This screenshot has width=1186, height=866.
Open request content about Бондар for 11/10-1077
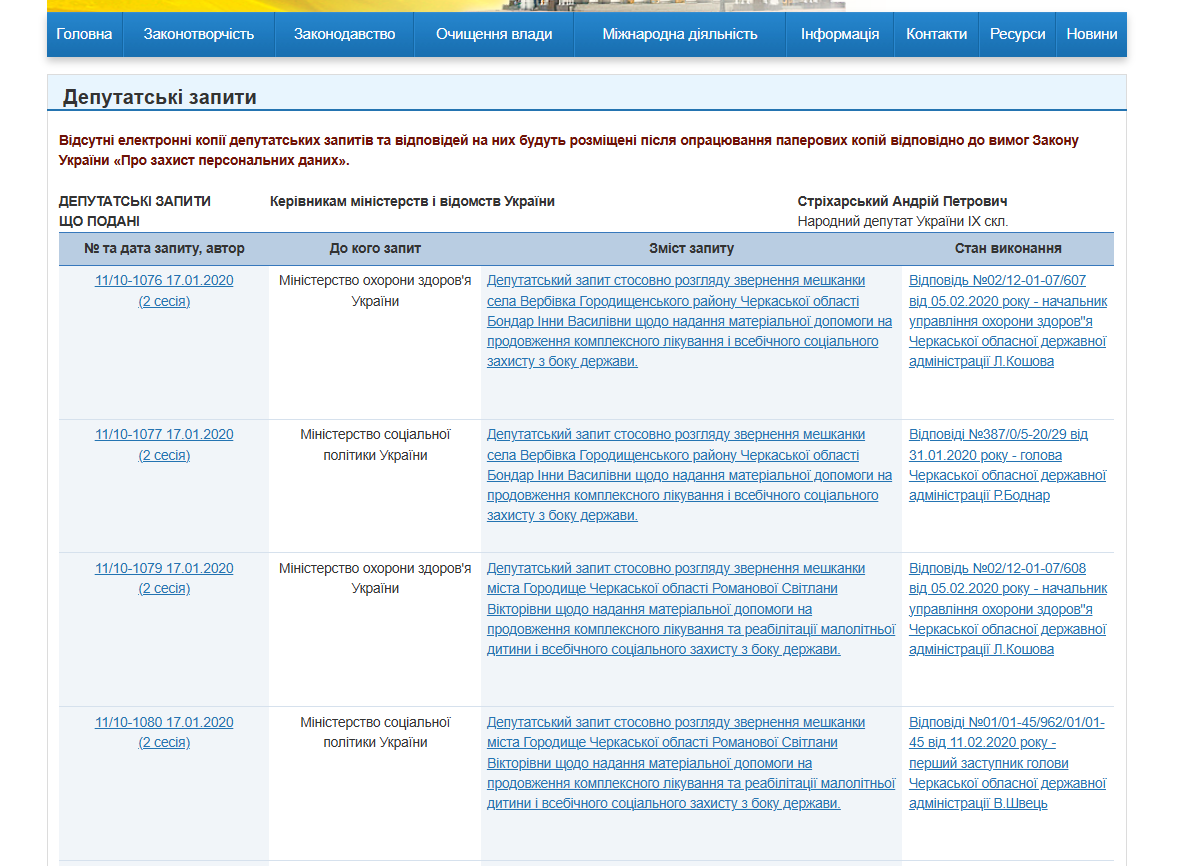(689, 475)
